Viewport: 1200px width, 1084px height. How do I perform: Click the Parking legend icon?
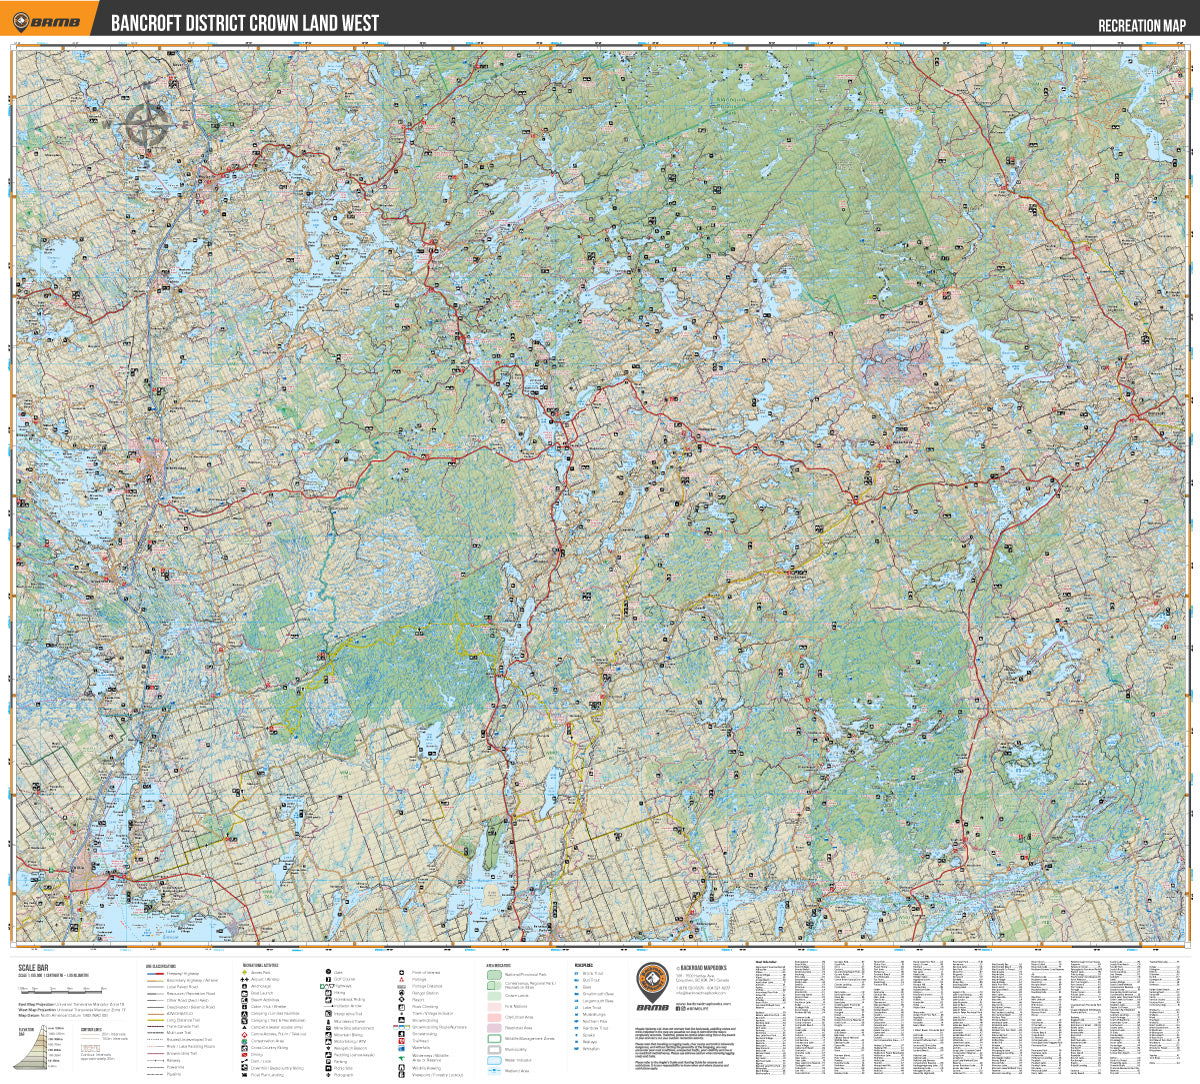327,1062
